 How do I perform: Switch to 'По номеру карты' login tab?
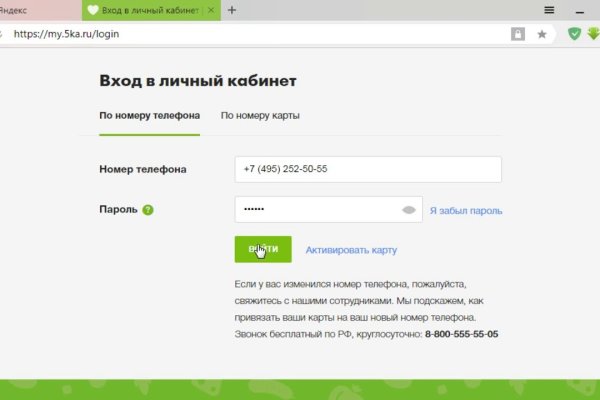[x=260, y=116]
